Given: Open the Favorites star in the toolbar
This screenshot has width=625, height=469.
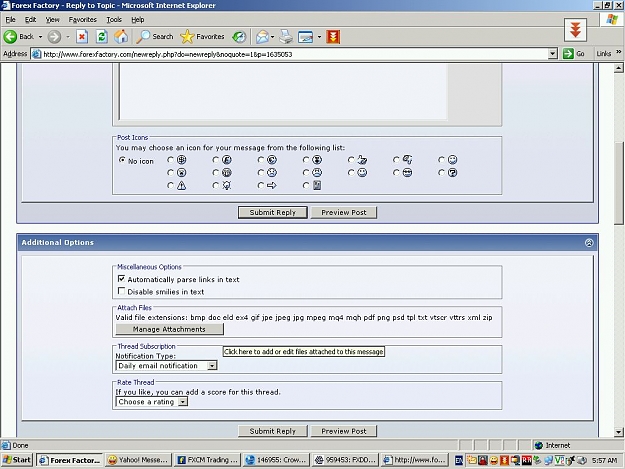Looking at the screenshot, I should [x=202, y=37].
